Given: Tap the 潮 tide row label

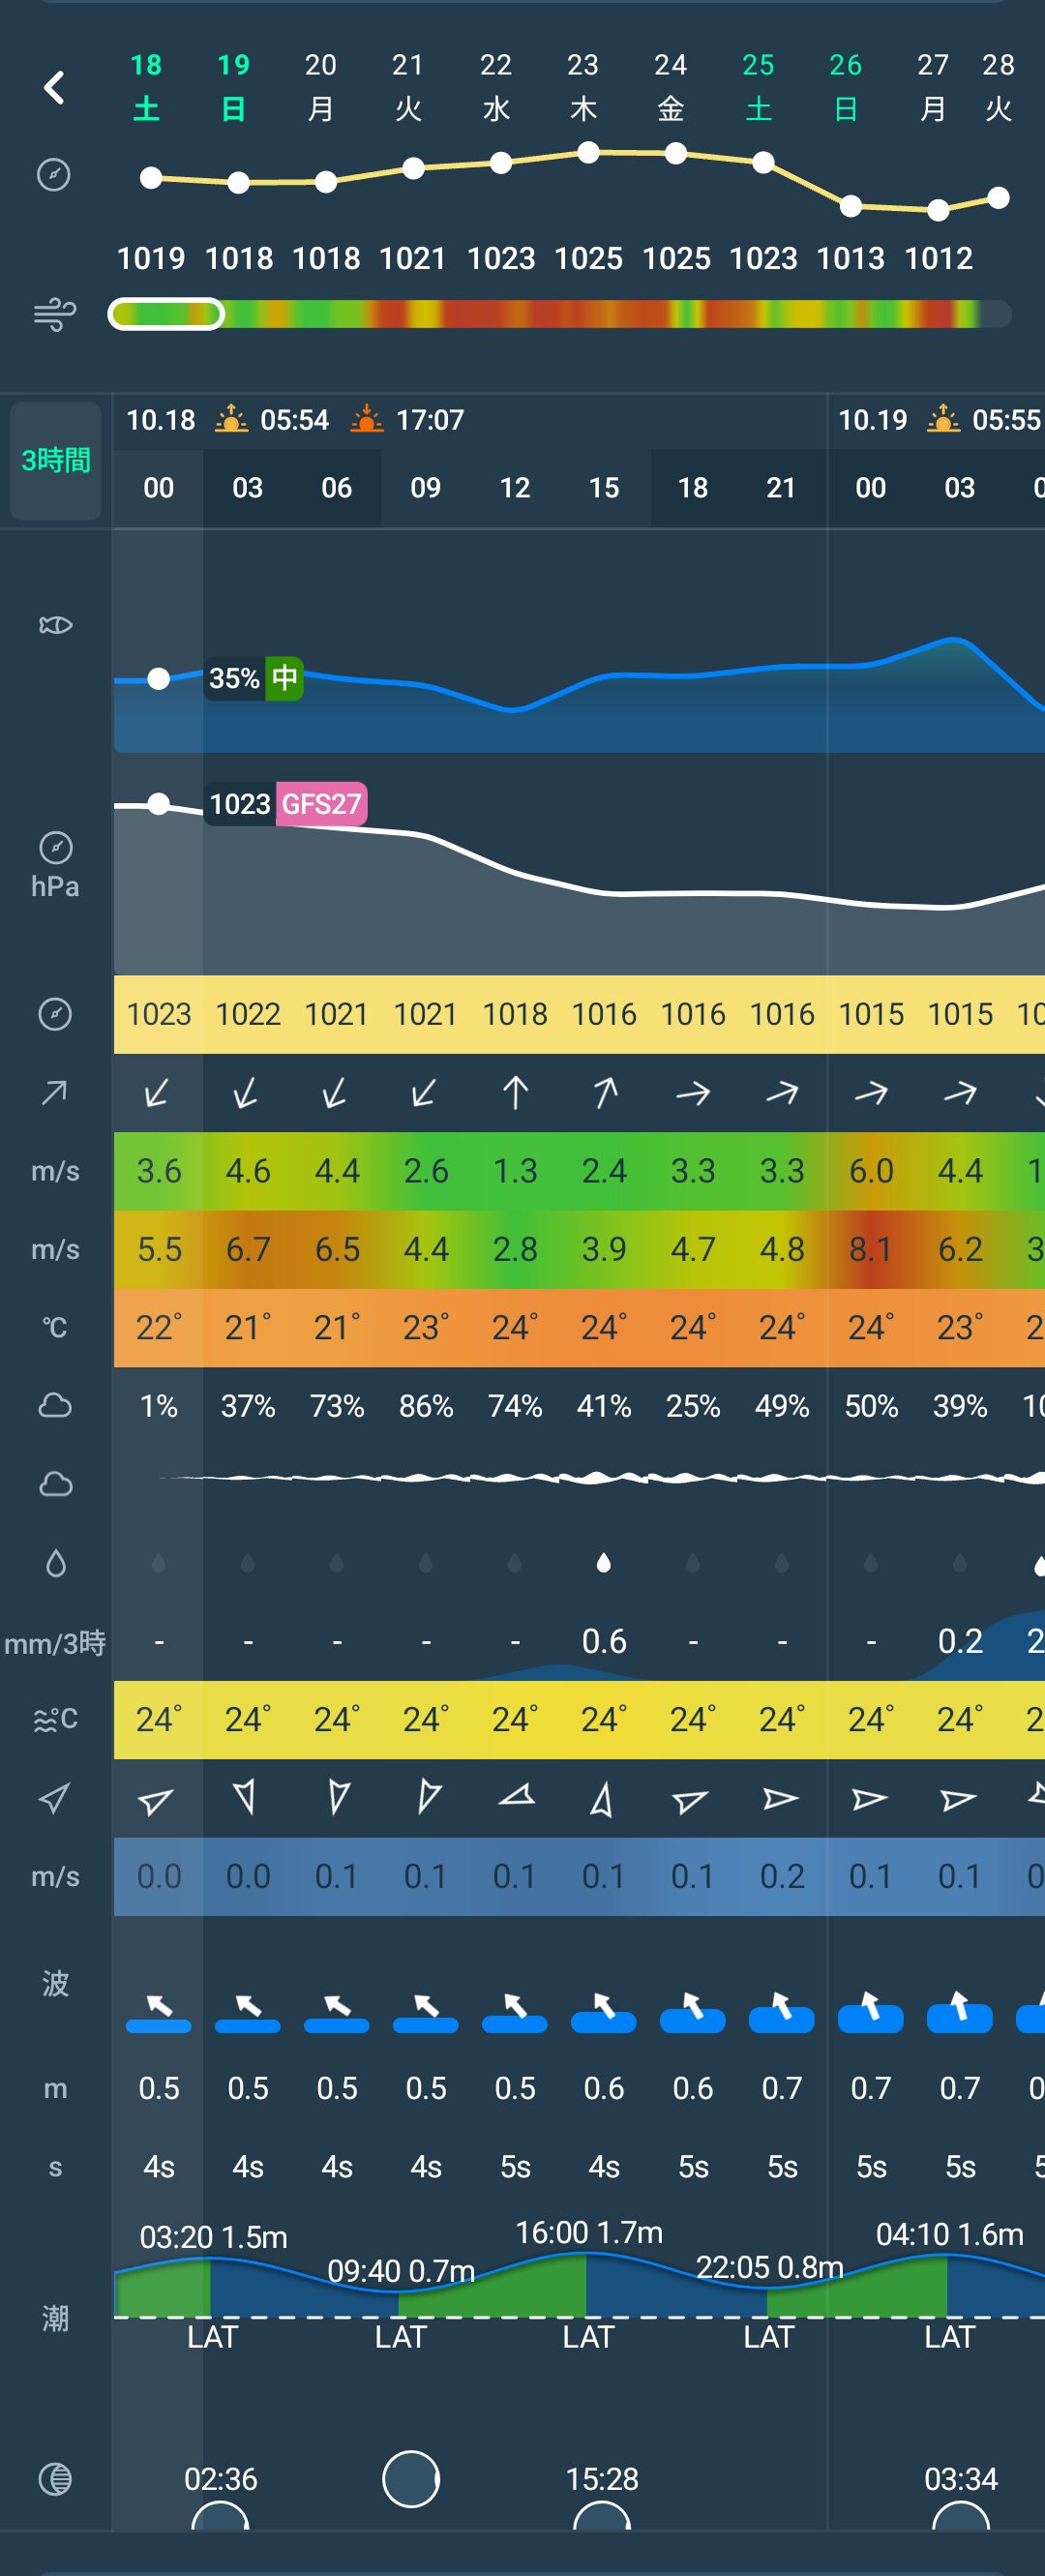Looking at the screenshot, I should tap(55, 2316).
